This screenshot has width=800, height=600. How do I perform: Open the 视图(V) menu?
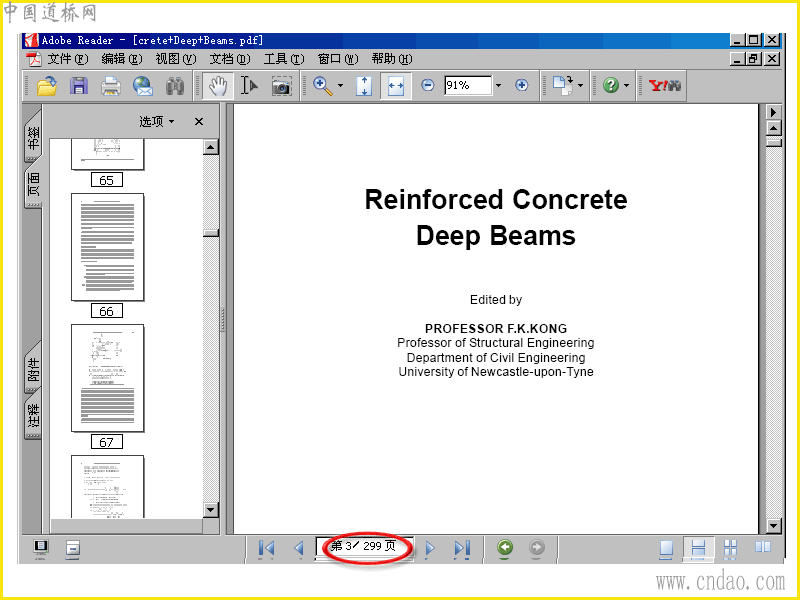point(176,59)
